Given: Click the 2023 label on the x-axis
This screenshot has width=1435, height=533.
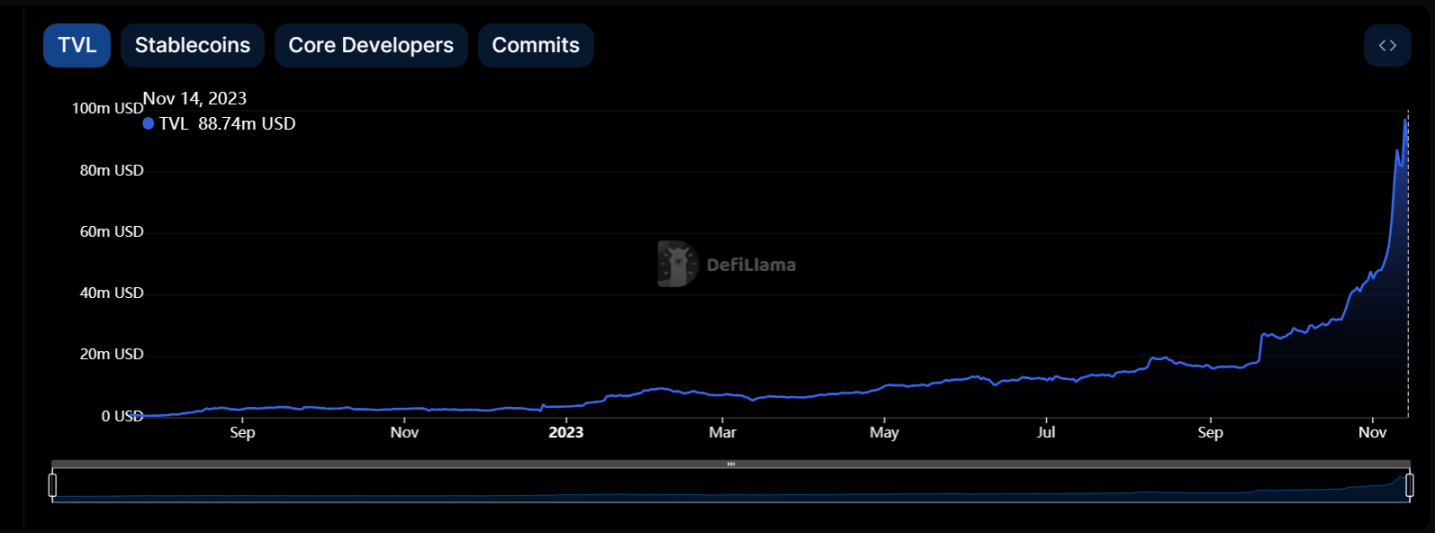Looking at the screenshot, I should [x=565, y=433].
